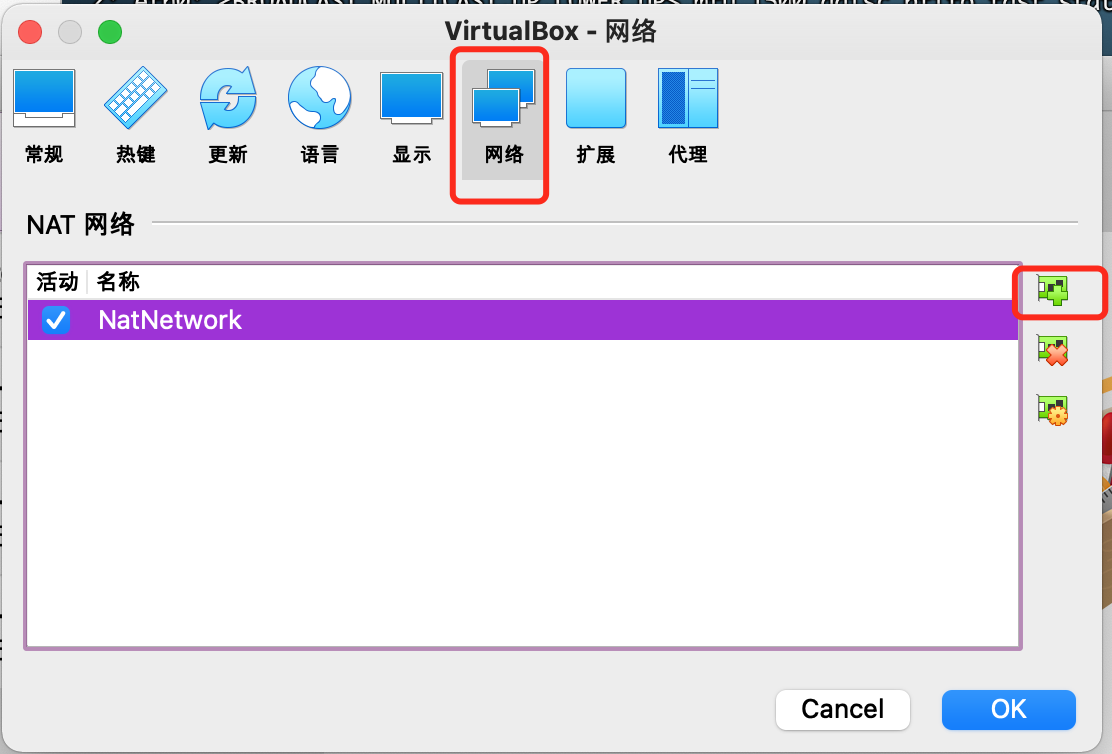Click the 活动 column header
The image size is (1112, 754).
(x=57, y=282)
